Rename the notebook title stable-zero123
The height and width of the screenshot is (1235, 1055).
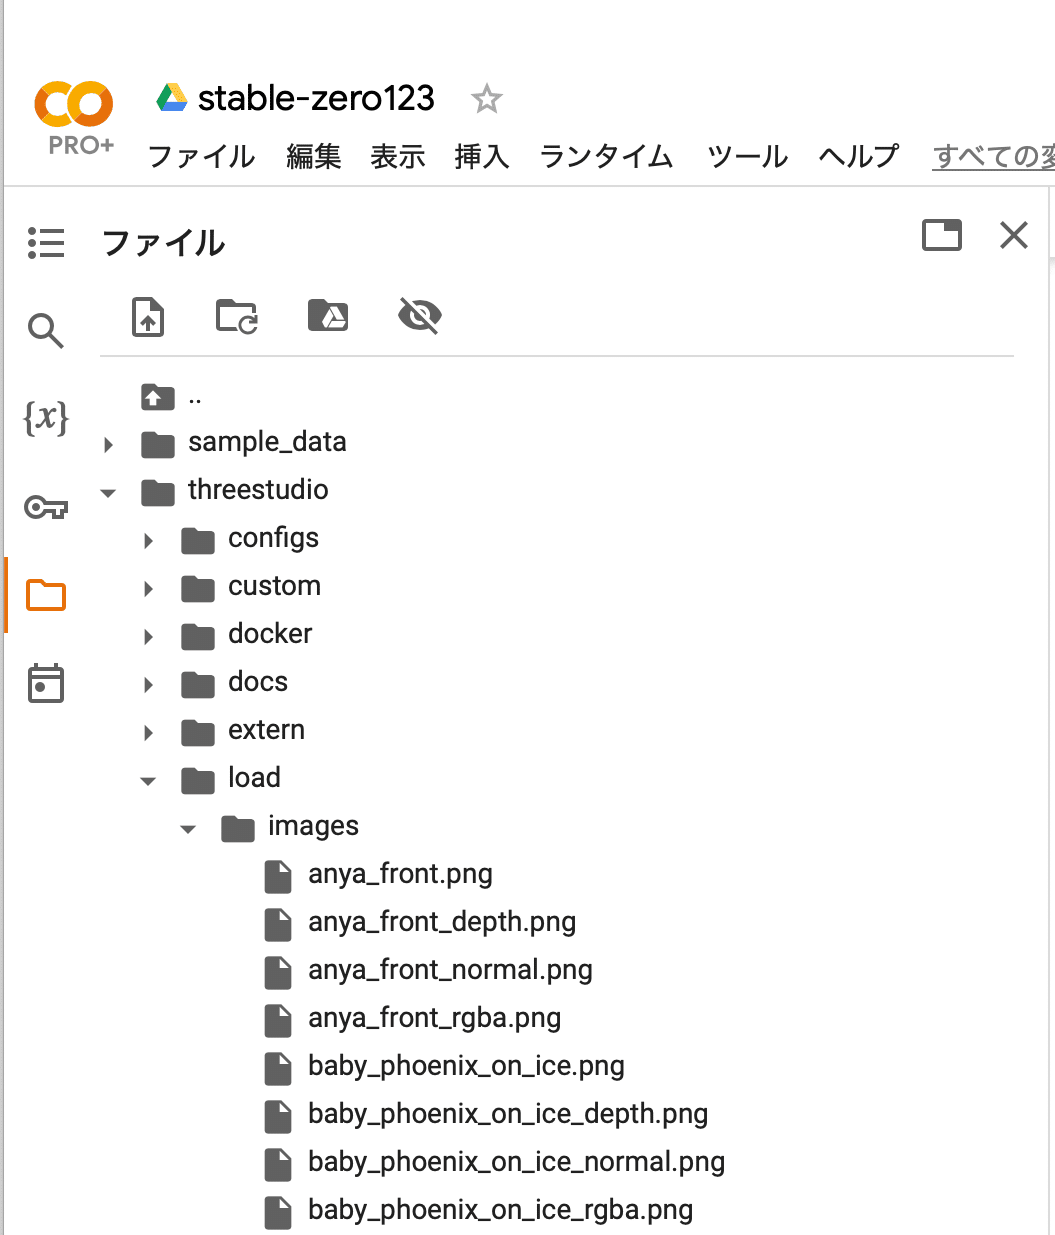pyautogui.click(x=315, y=99)
